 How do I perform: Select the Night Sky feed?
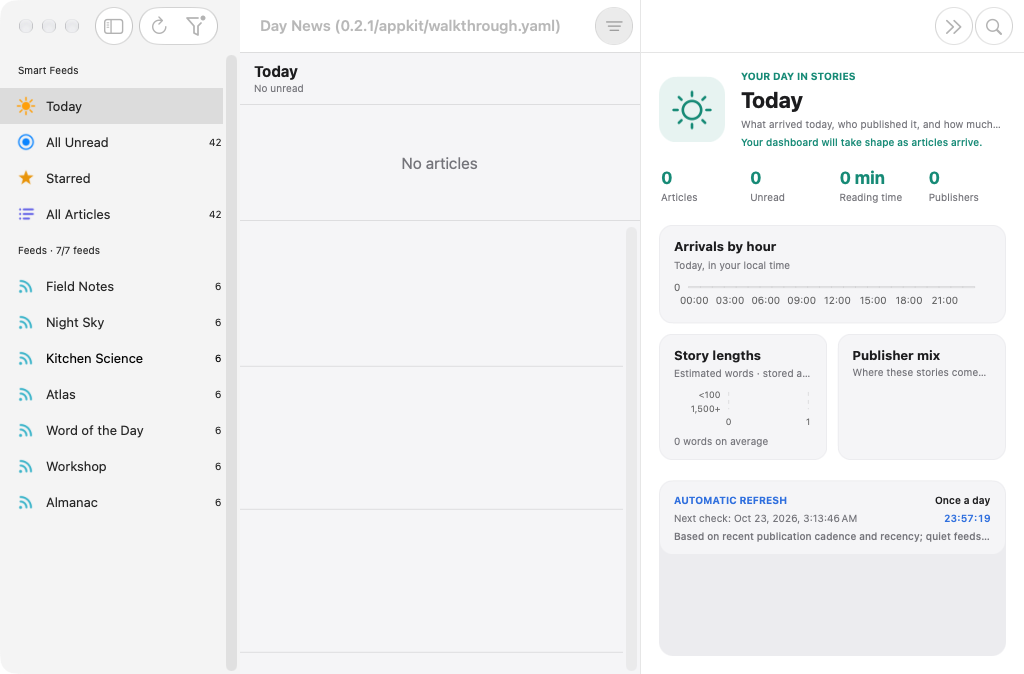click(112, 322)
